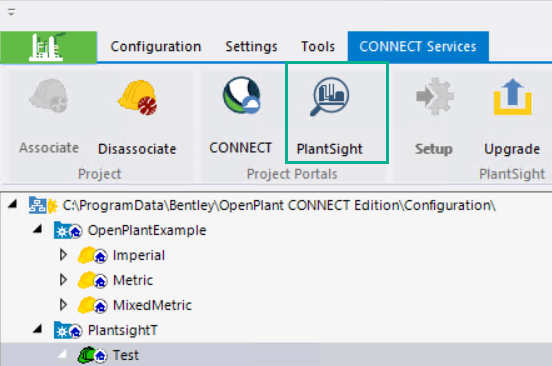Collapse the PlantsightT folder
Viewport: 552px width, 366px height.
click(x=38, y=329)
